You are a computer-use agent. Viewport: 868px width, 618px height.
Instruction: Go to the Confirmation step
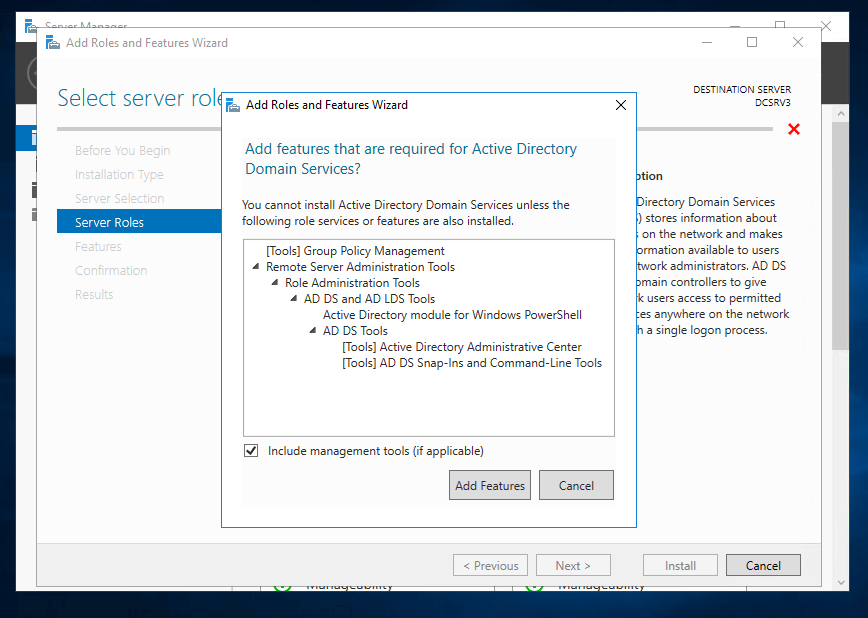pos(111,270)
